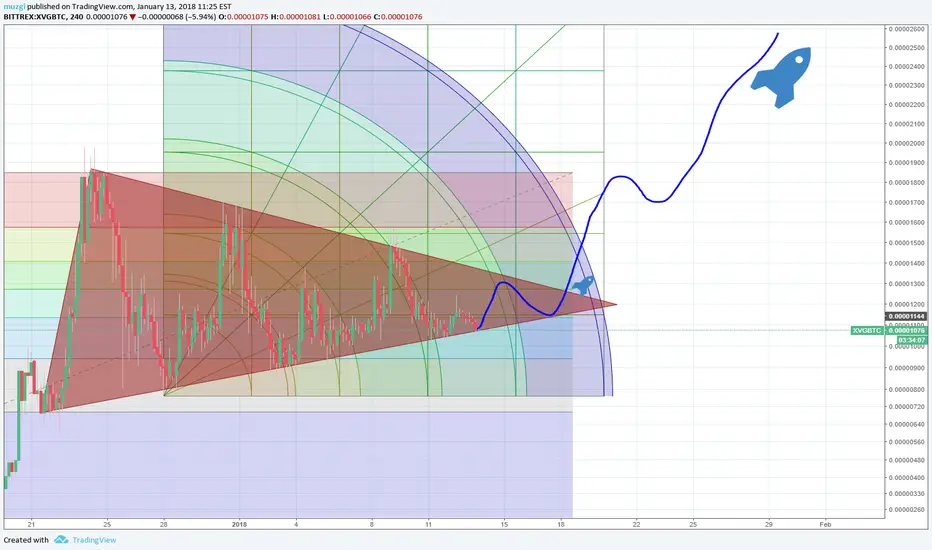The image size is (932, 550).
Task: Click the red down-triangle change indicator
Action: 133,17
